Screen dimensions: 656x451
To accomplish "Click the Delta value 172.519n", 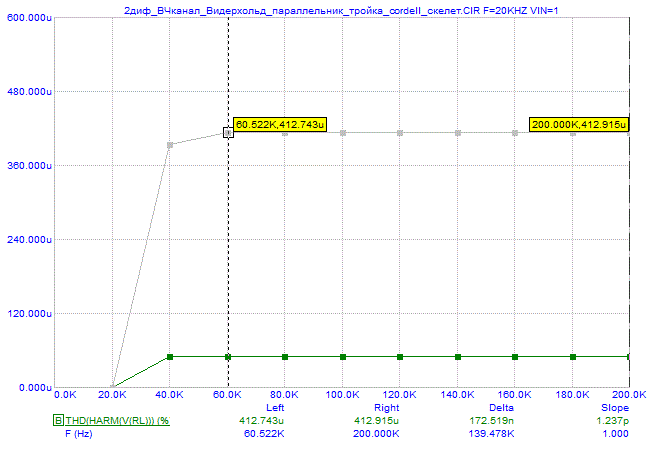I will 492,420.
